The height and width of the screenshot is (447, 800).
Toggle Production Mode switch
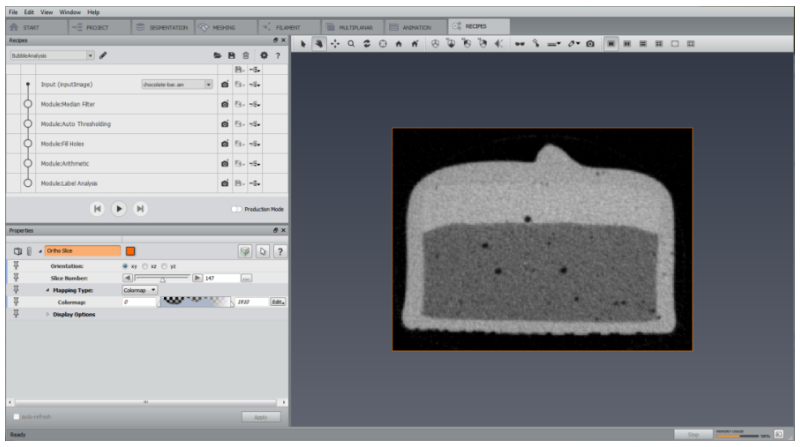236,209
